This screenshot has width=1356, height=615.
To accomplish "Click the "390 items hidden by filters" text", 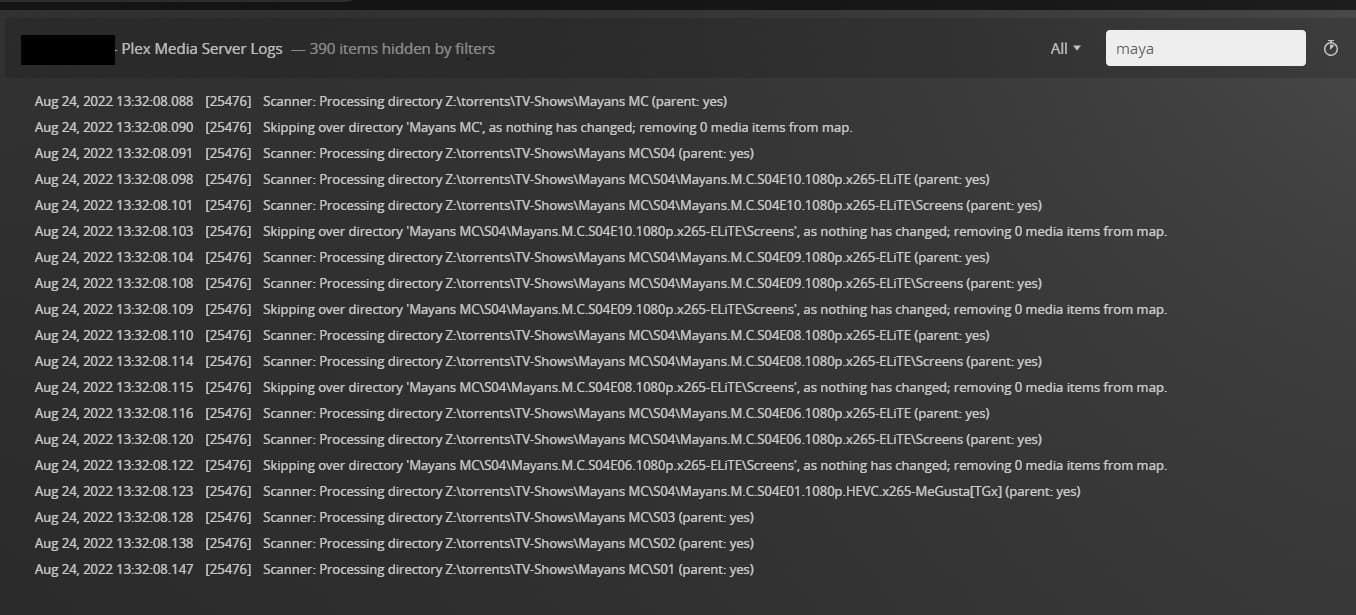I will 401,48.
